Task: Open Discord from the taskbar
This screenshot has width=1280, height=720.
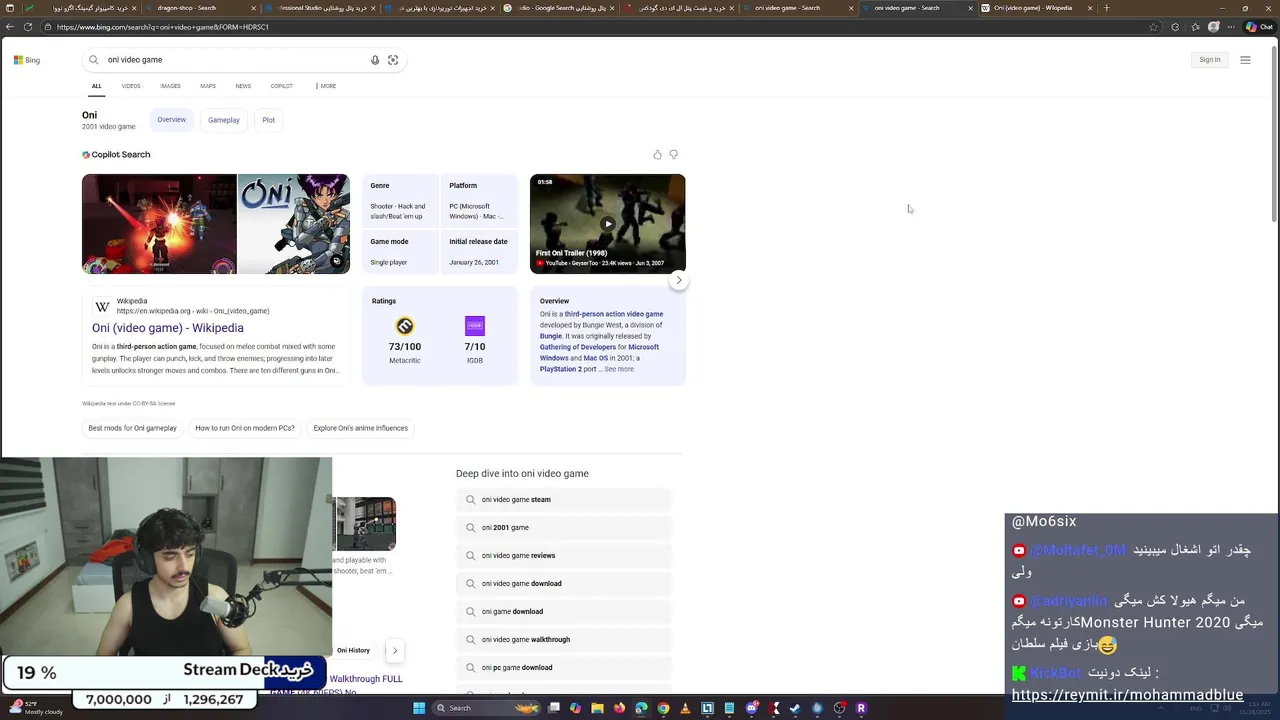Action: (751, 708)
